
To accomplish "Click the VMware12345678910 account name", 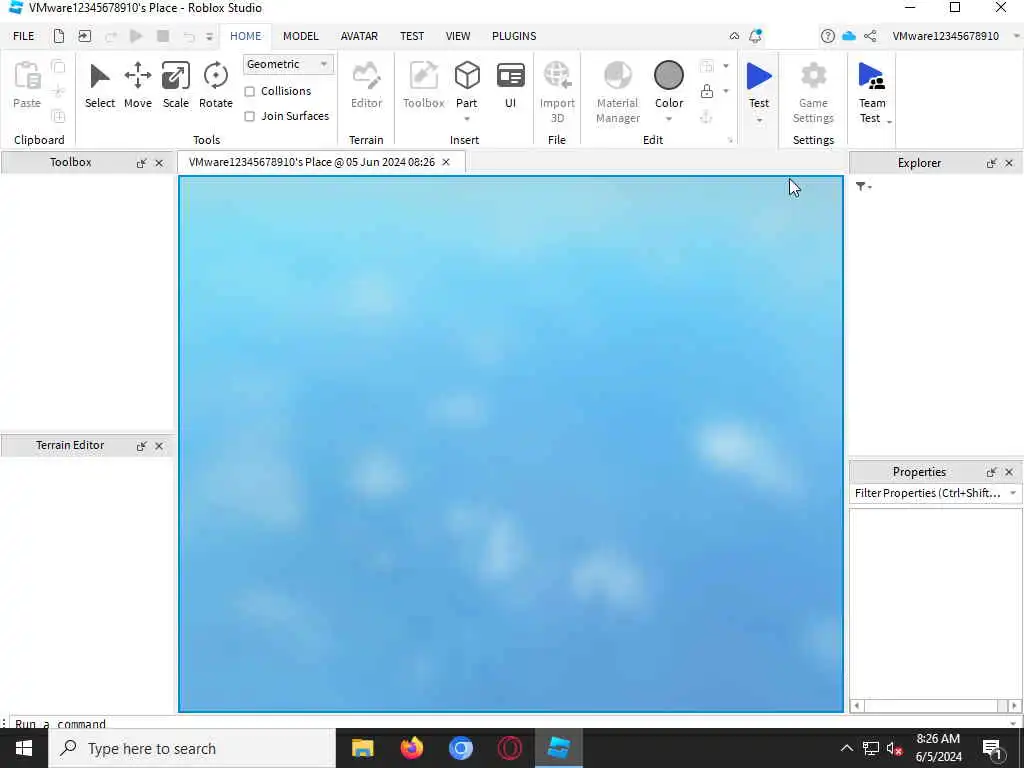I will click(x=946, y=36).
